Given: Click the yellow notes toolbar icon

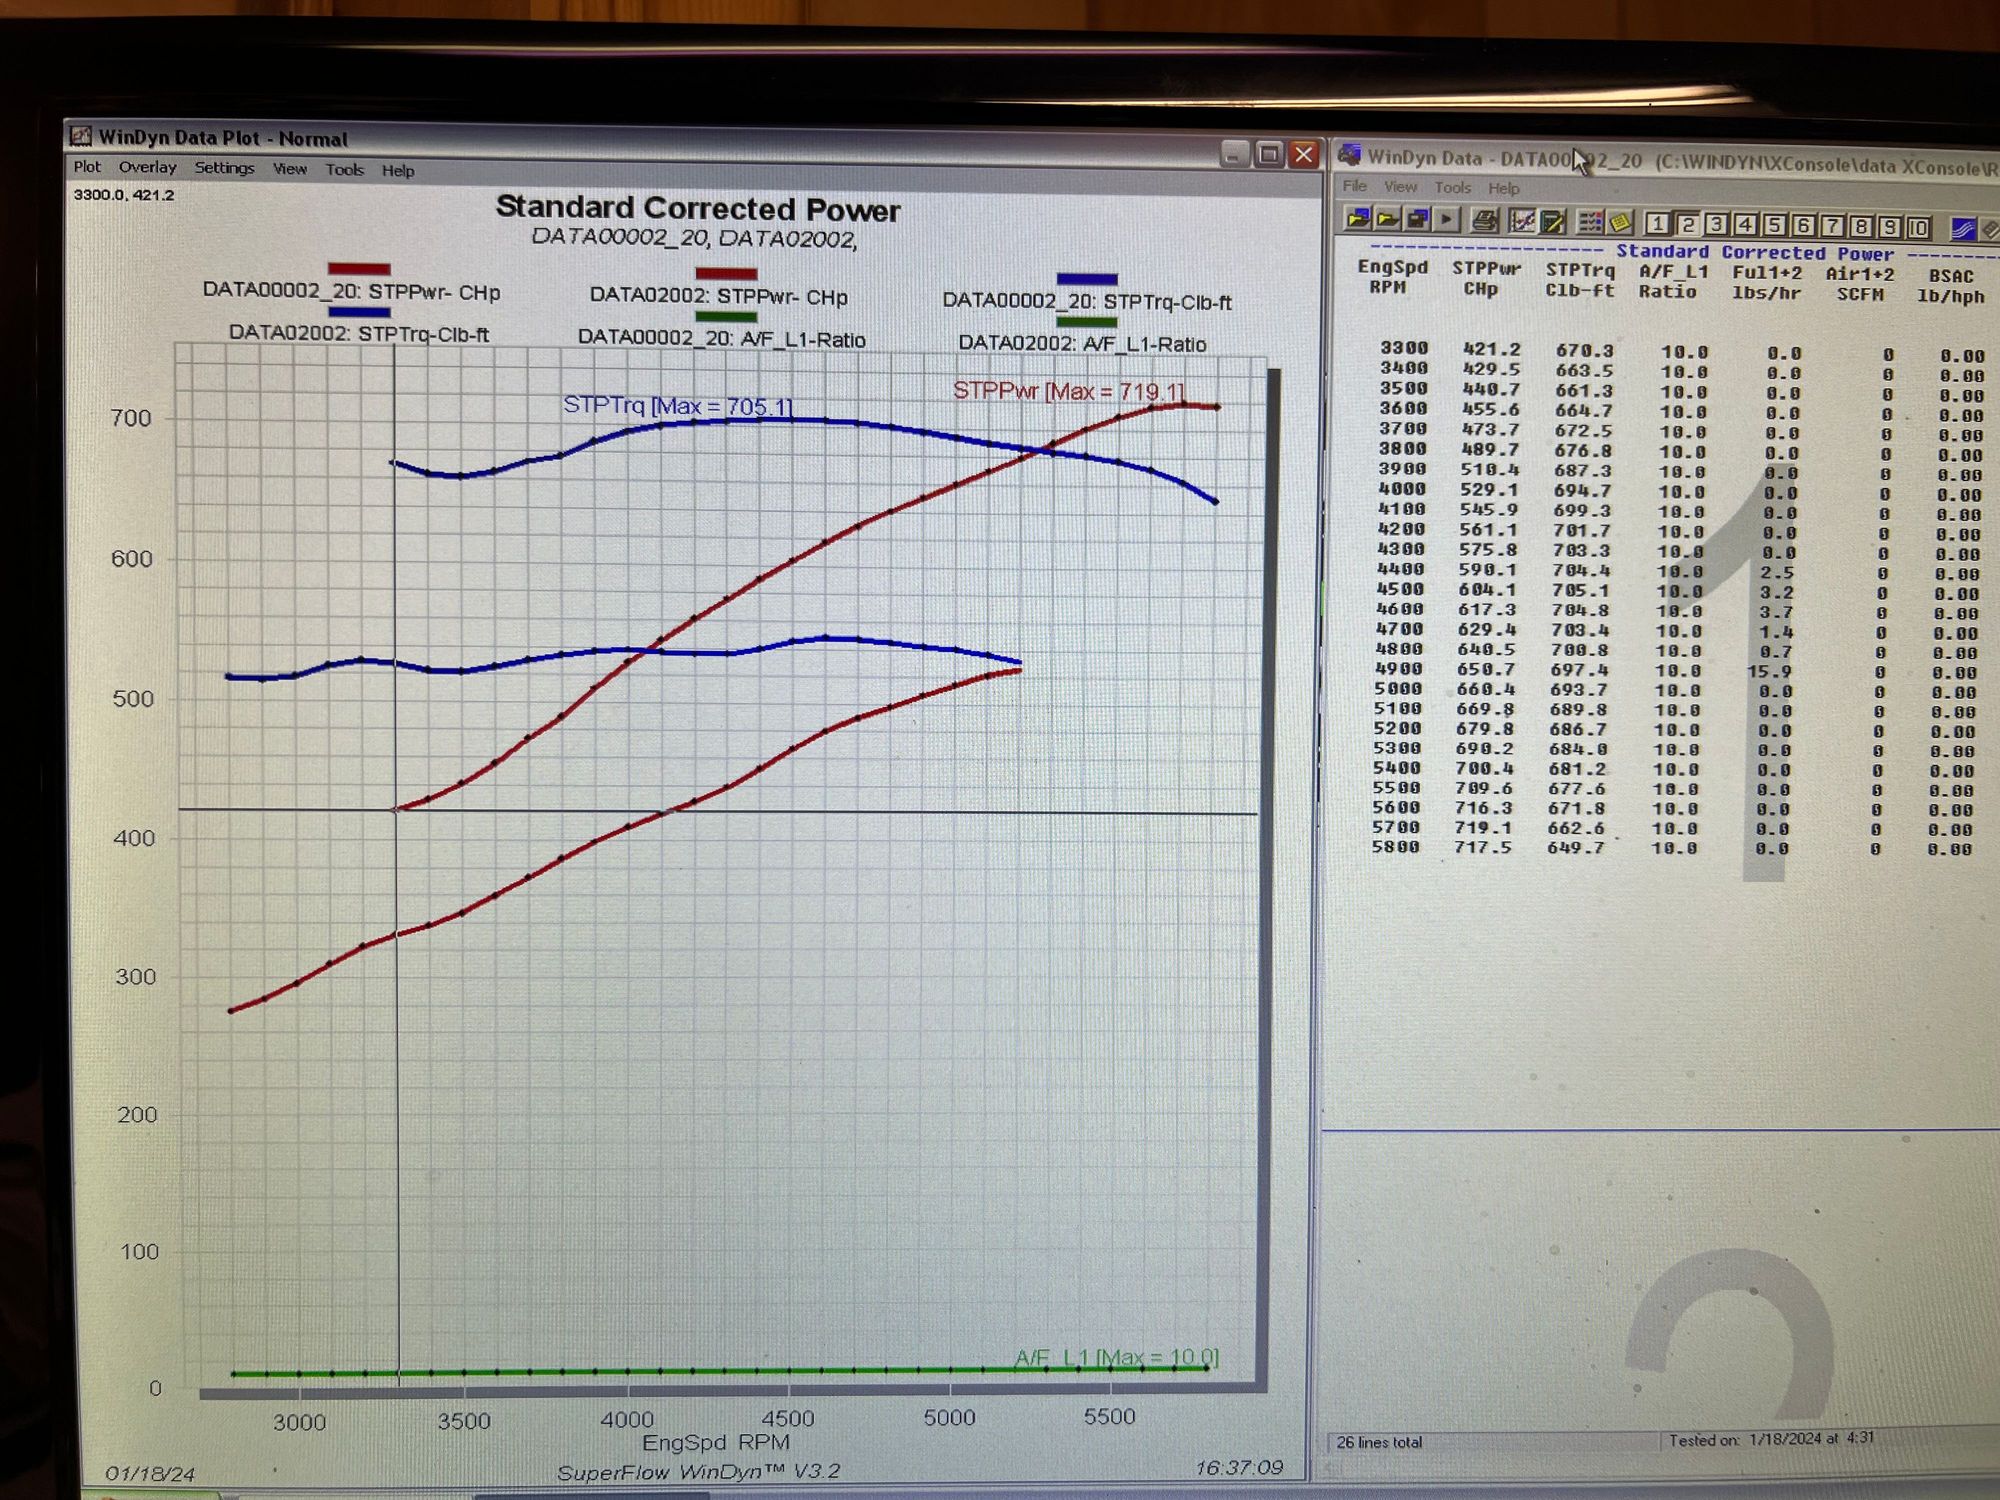Looking at the screenshot, I should [x=1620, y=223].
